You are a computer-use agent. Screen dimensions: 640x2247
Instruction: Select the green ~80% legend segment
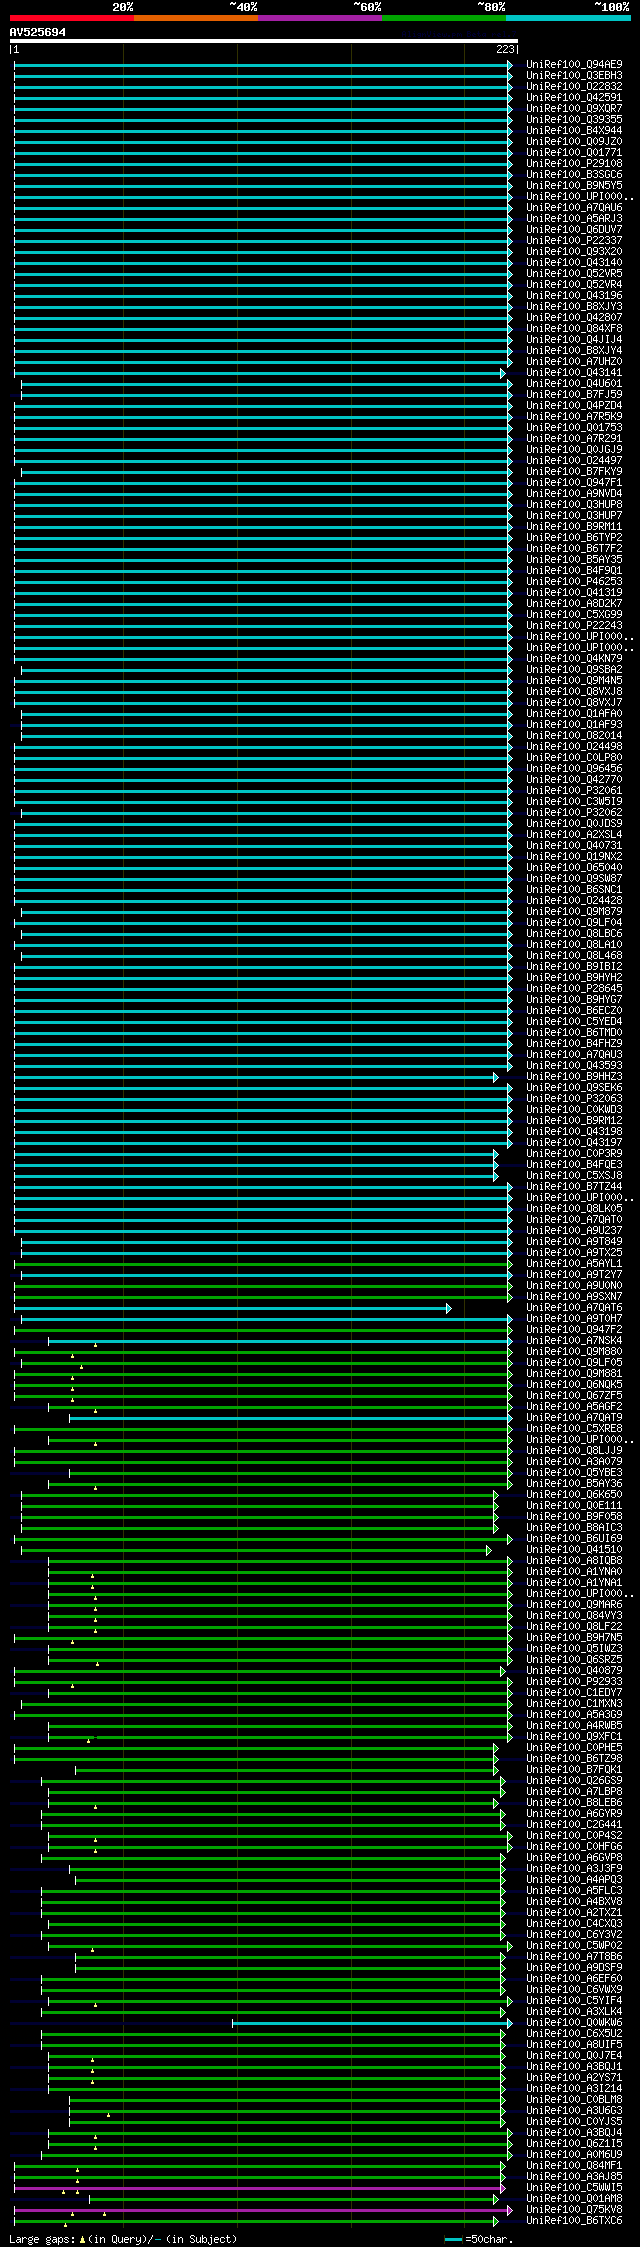coord(444,18)
